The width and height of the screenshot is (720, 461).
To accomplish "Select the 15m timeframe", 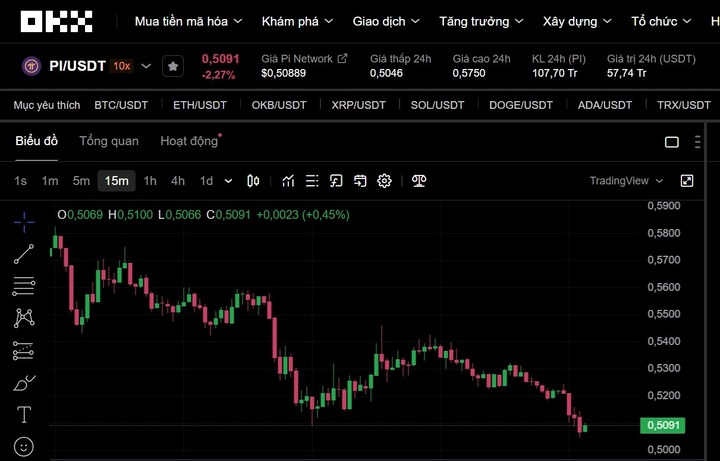I will 116,181.
